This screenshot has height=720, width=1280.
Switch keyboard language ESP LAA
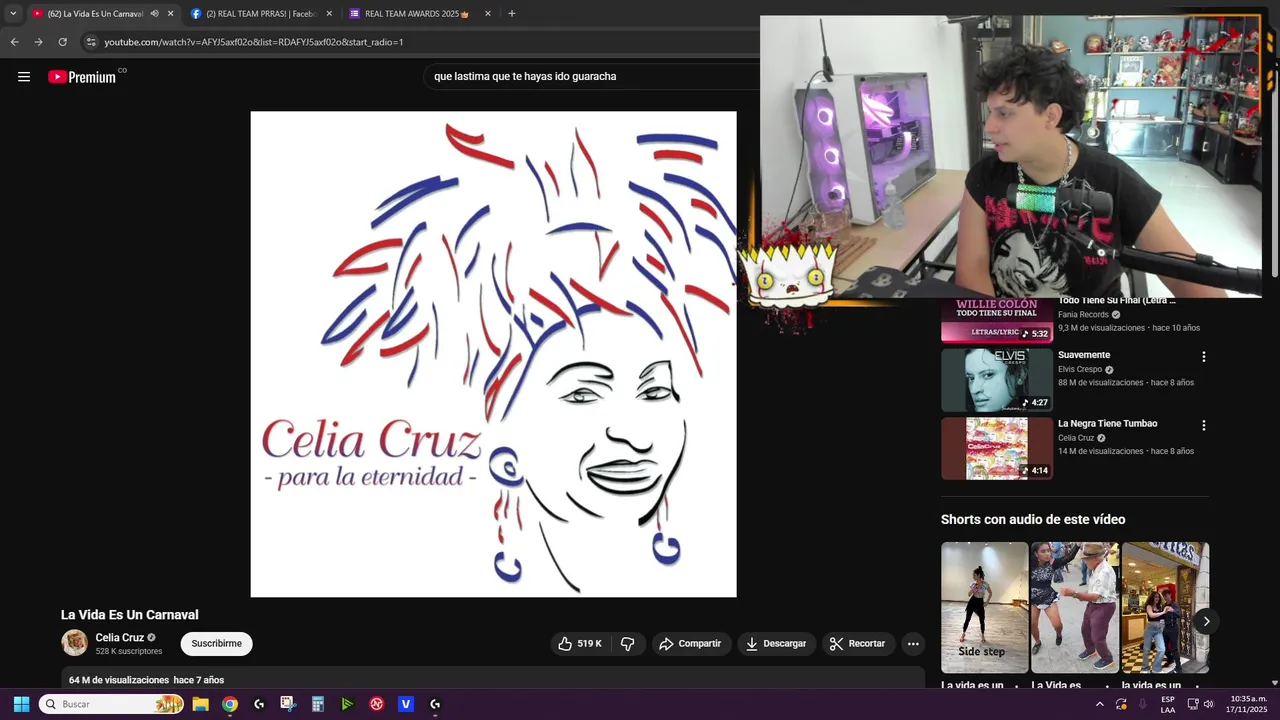coord(1168,704)
